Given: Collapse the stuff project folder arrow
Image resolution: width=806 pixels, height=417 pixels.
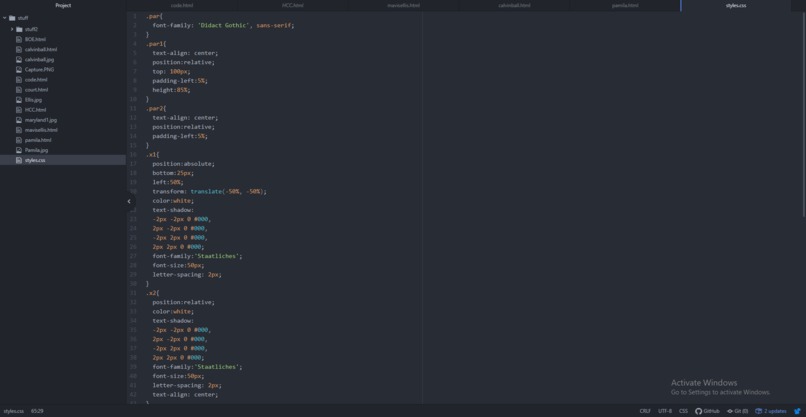Looking at the screenshot, I should (x=5, y=18).
